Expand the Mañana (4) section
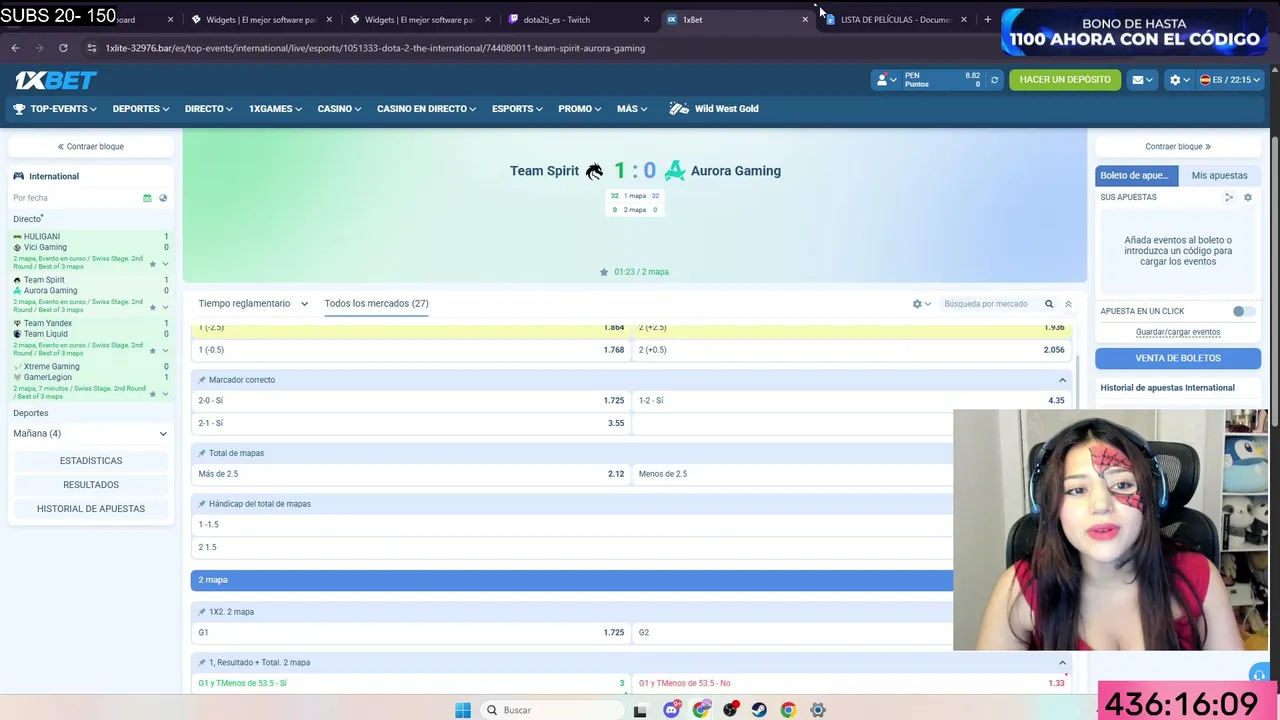1280x720 pixels. [x=90, y=434]
